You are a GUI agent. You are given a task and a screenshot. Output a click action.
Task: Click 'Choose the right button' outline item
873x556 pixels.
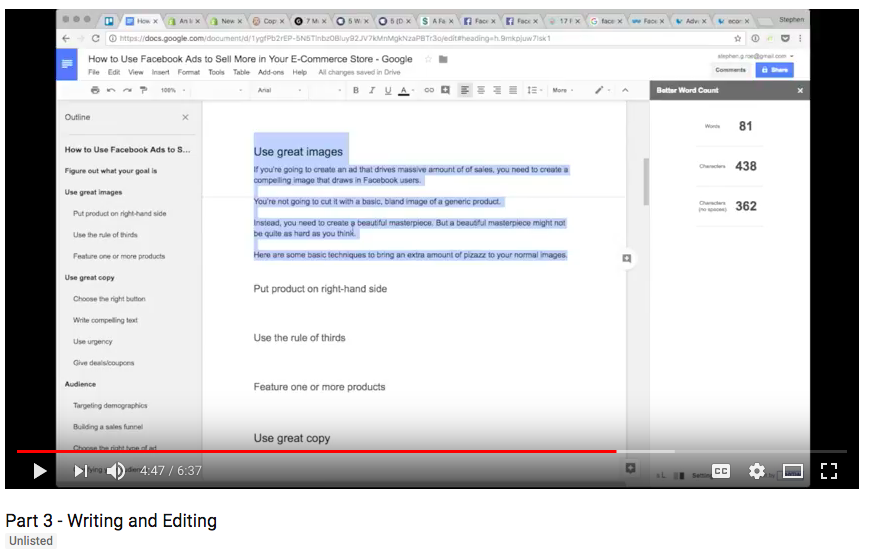tap(109, 299)
